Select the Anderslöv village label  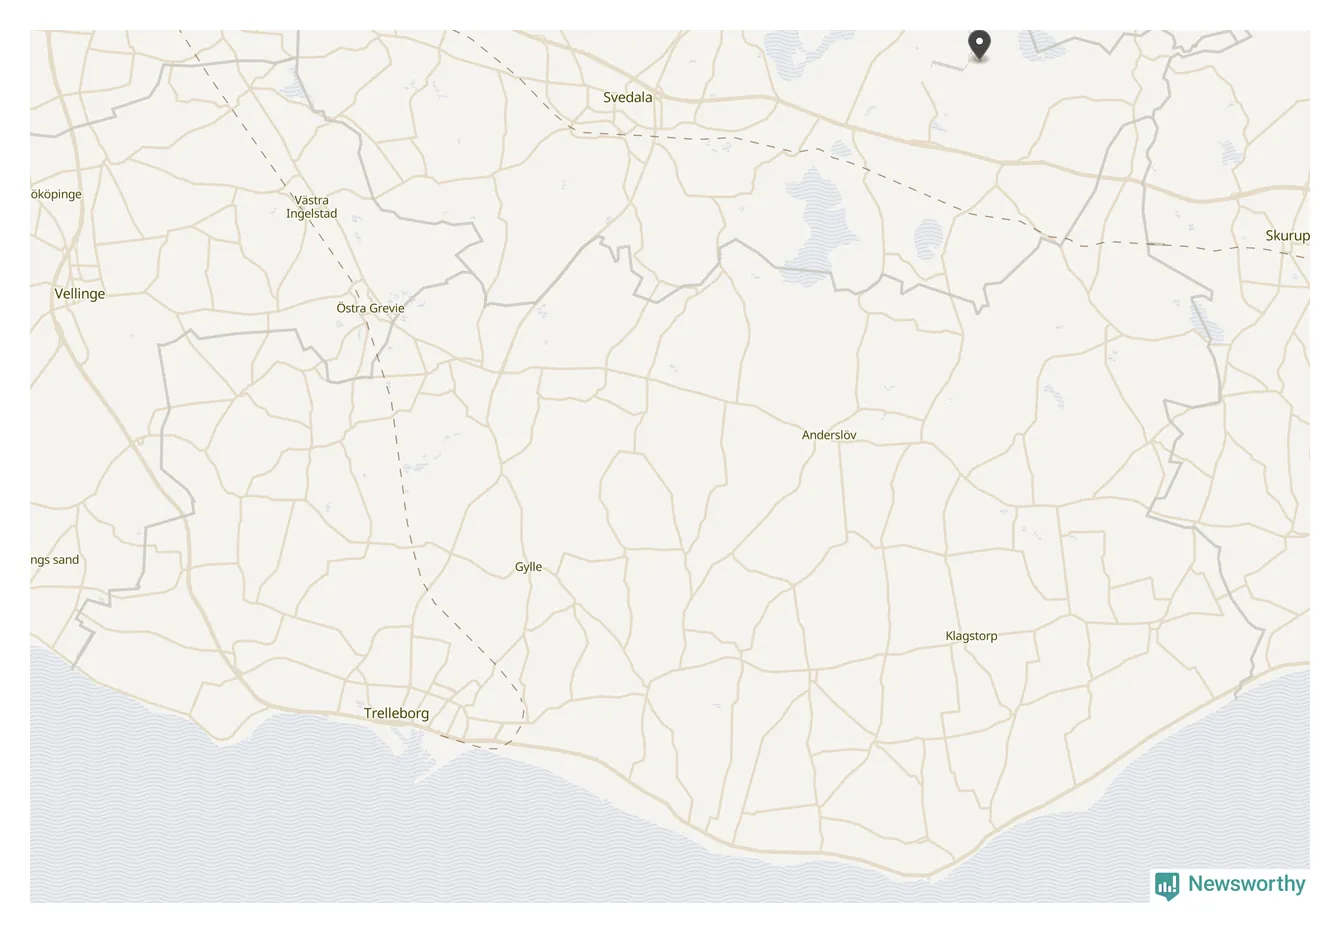point(829,435)
